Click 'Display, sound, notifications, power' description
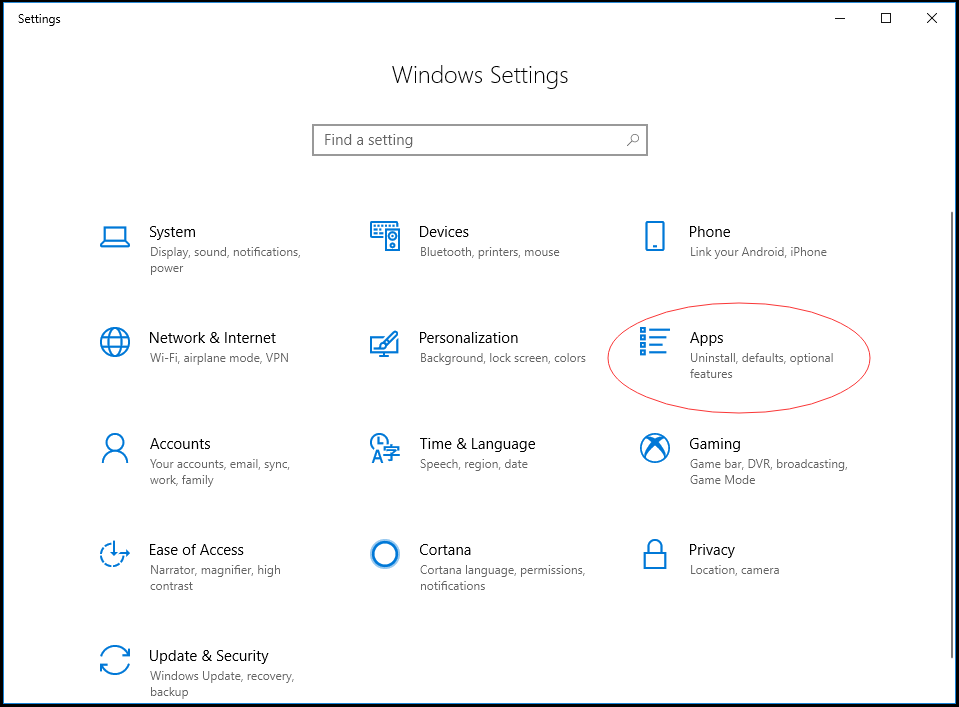Viewport: 959px width, 707px height. click(x=225, y=260)
